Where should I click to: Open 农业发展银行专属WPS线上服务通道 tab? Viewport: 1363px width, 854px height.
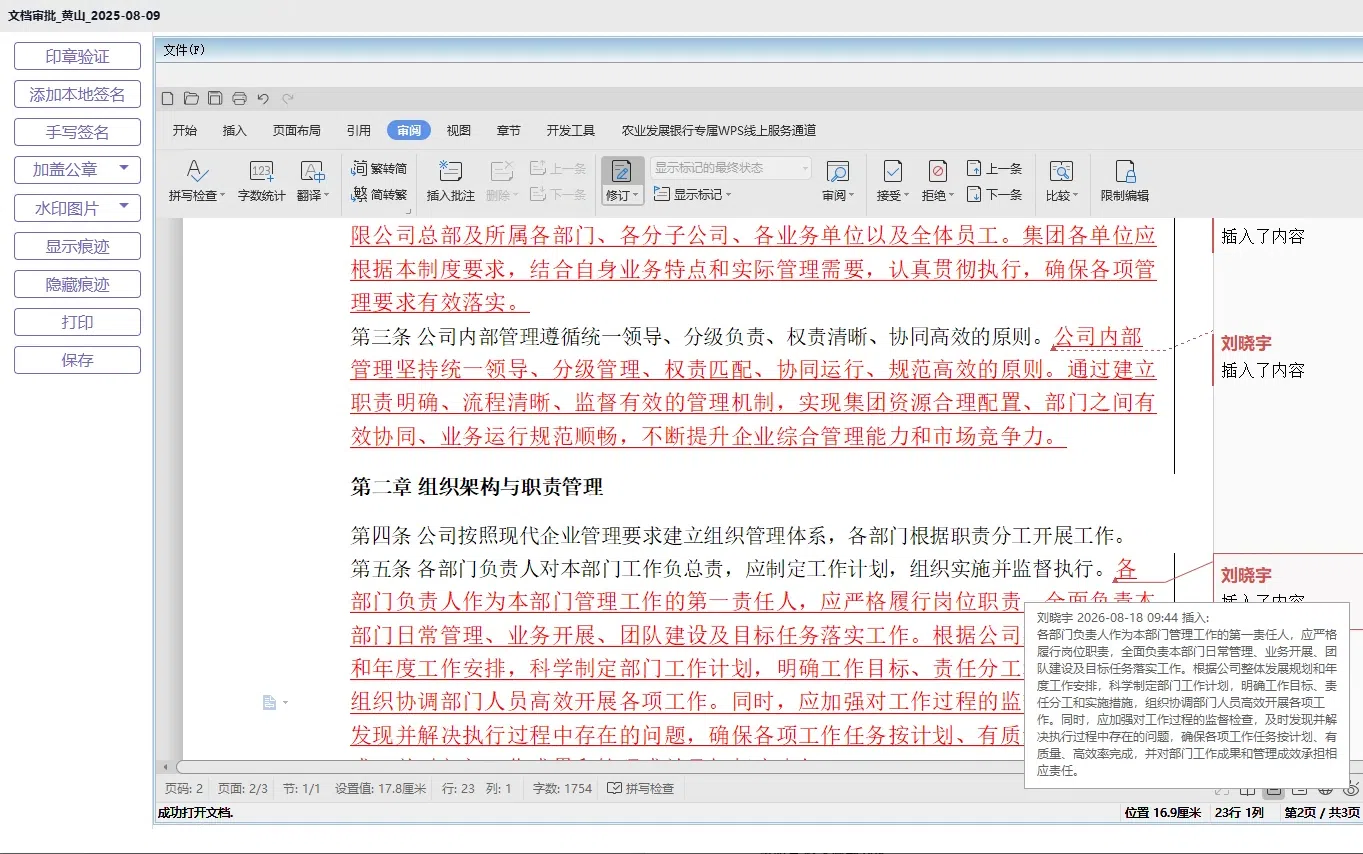[719, 130]
